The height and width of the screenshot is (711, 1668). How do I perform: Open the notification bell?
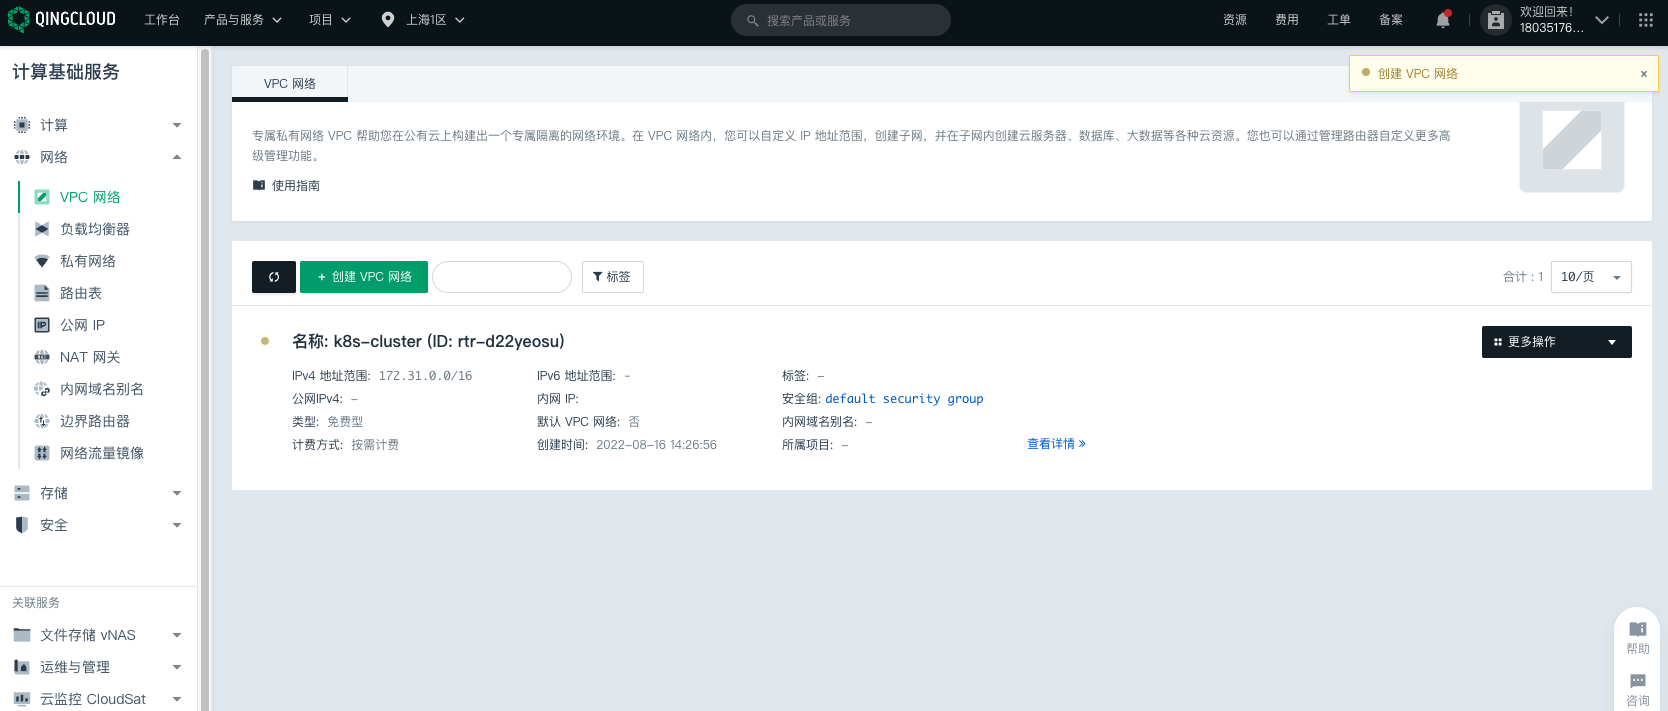[x=1443, y=20]
